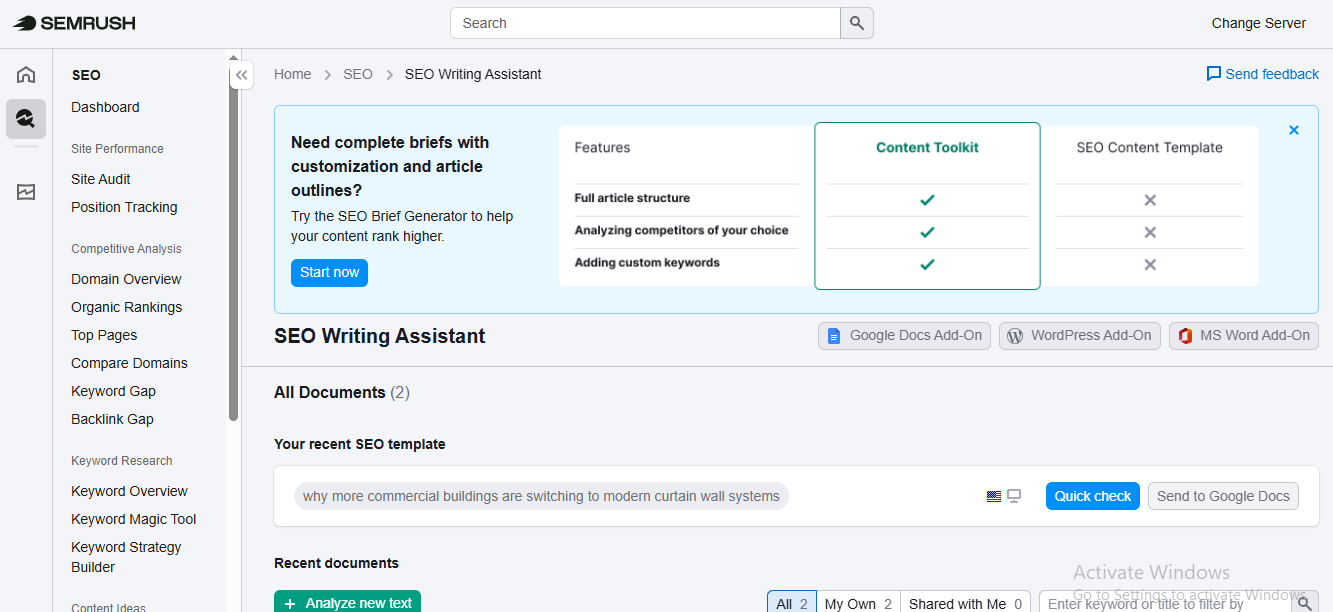Image resolution: width=1333 pixels, height=612 pixels.
Task: Open Top Pages in sidebar
Action: 104,335
